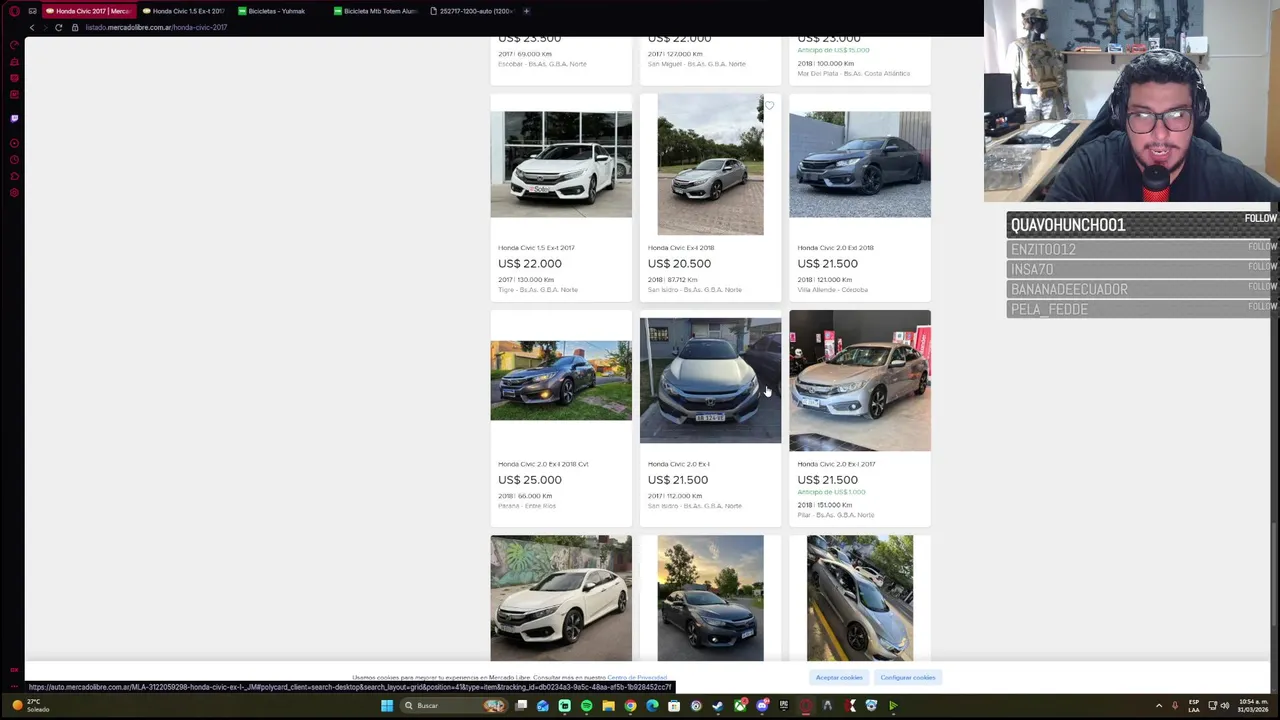Open Spotify from taskbar

point(586,706)
